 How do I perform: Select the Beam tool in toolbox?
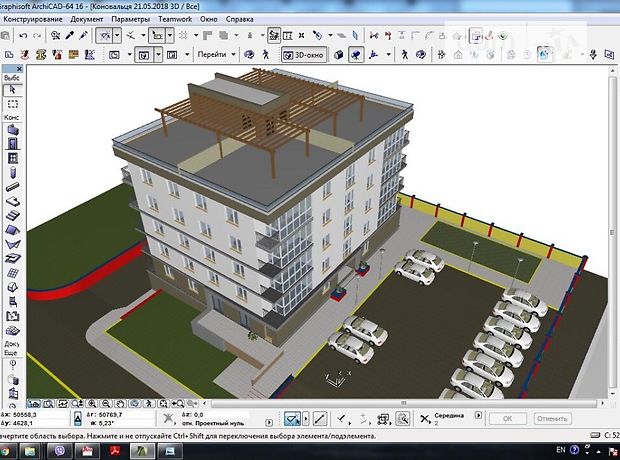(x=13, y=186)
